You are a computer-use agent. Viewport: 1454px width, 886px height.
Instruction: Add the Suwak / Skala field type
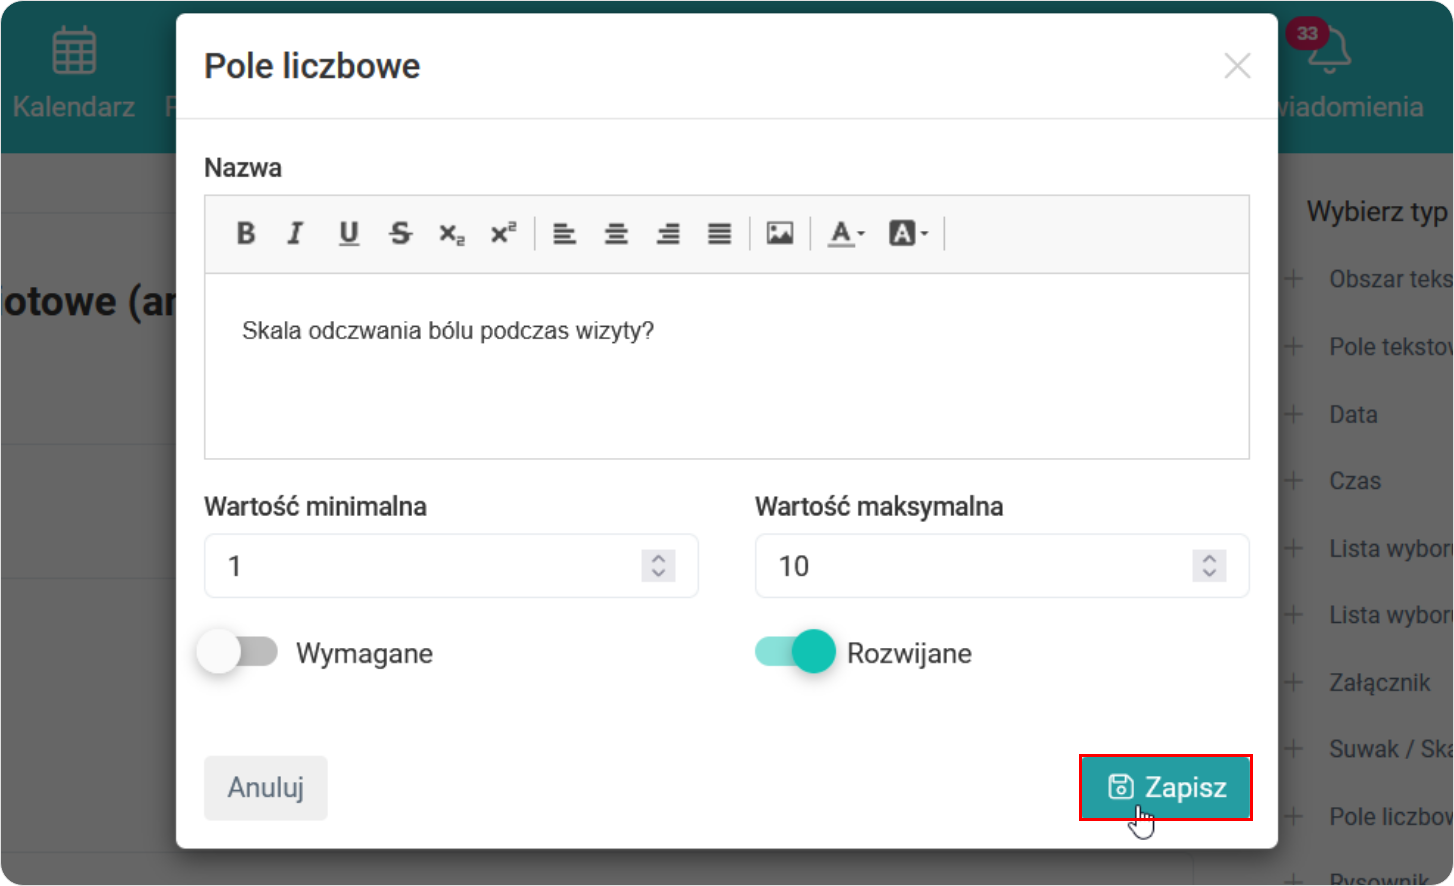tap(1368, 749)
